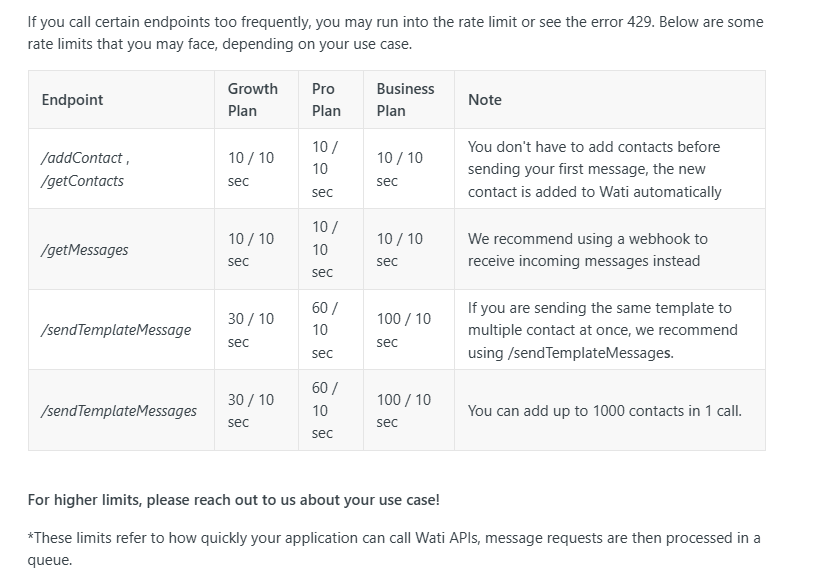This screenshot has width=822, height=581.
Task: Select the /addContact endpoint text
Action: click(82, 158)
